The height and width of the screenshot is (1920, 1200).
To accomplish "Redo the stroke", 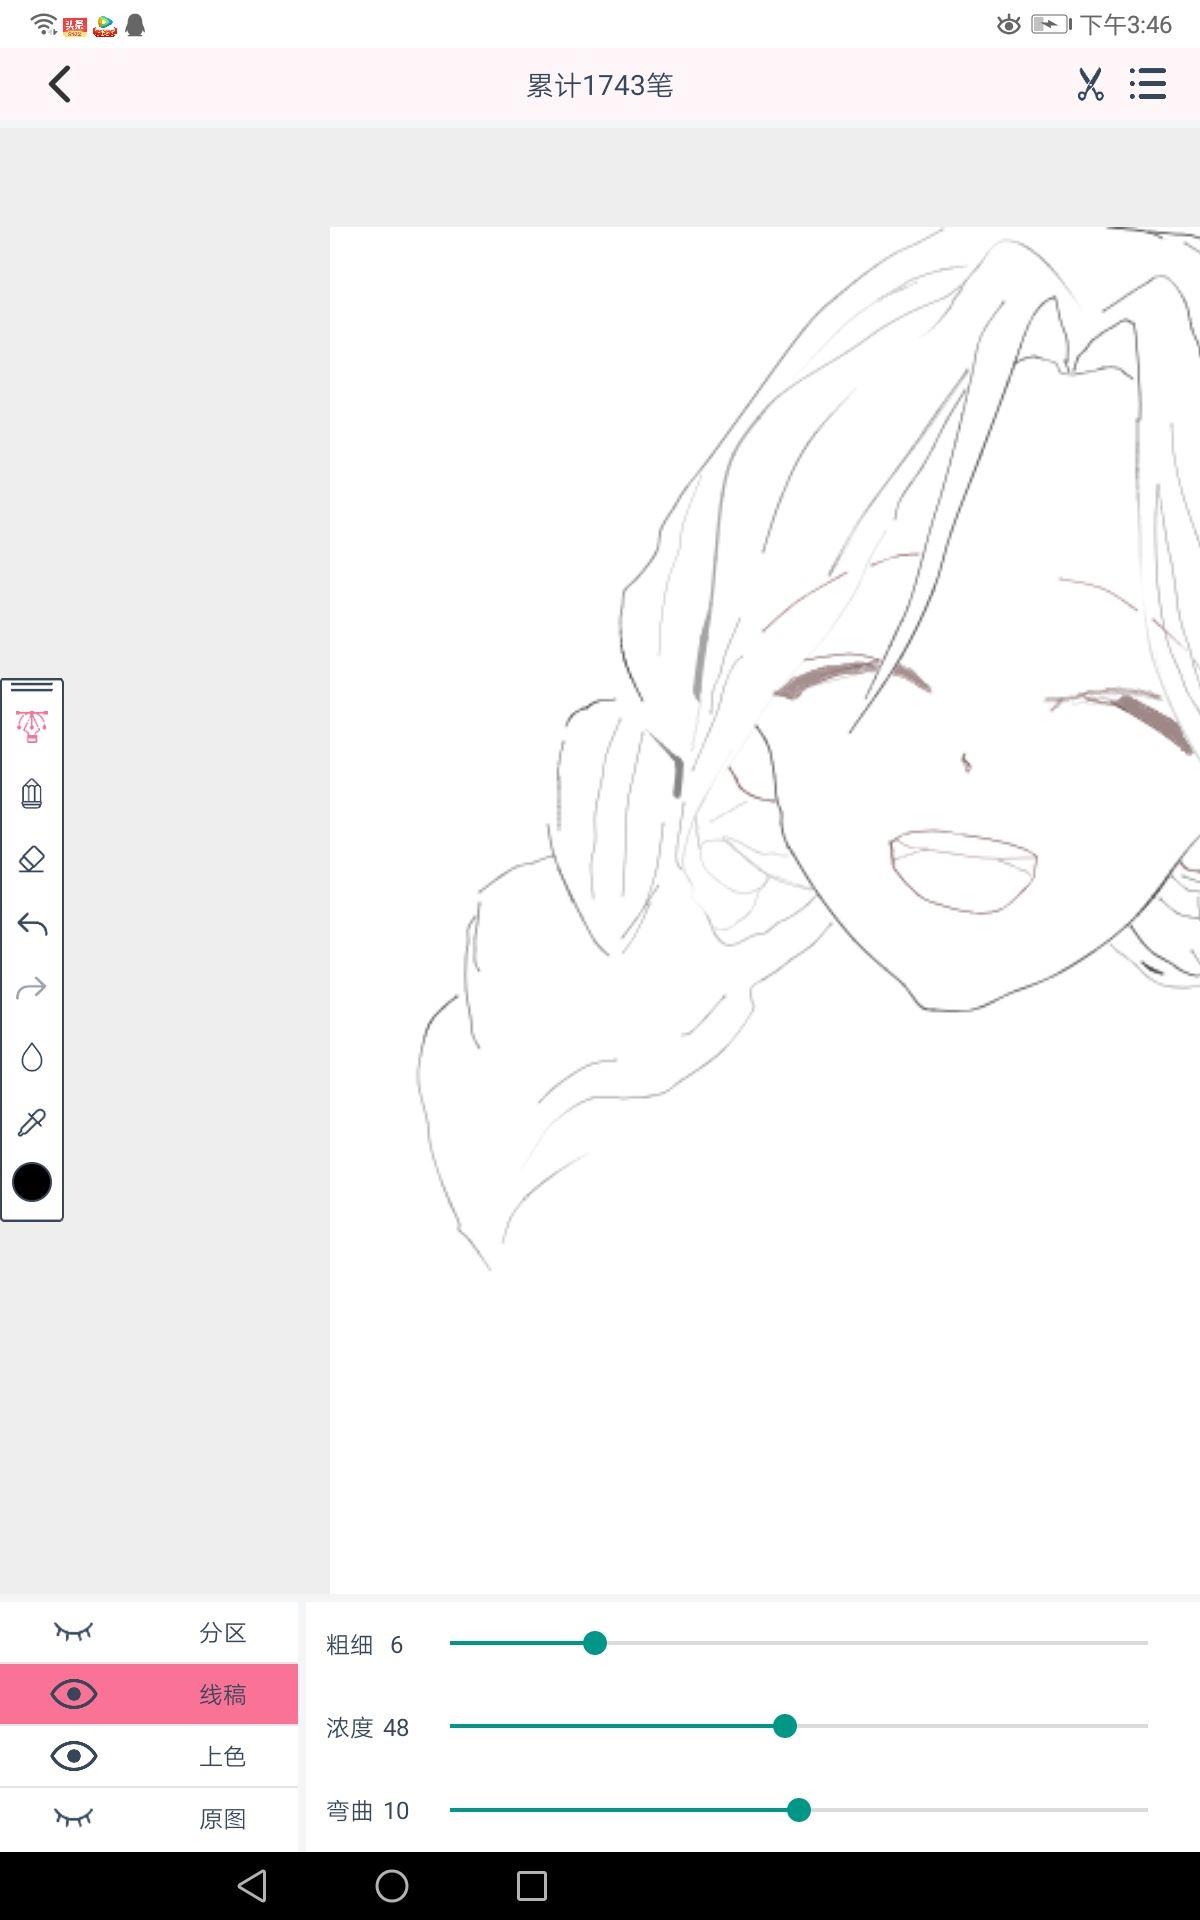I will click(x=32, y=989).
